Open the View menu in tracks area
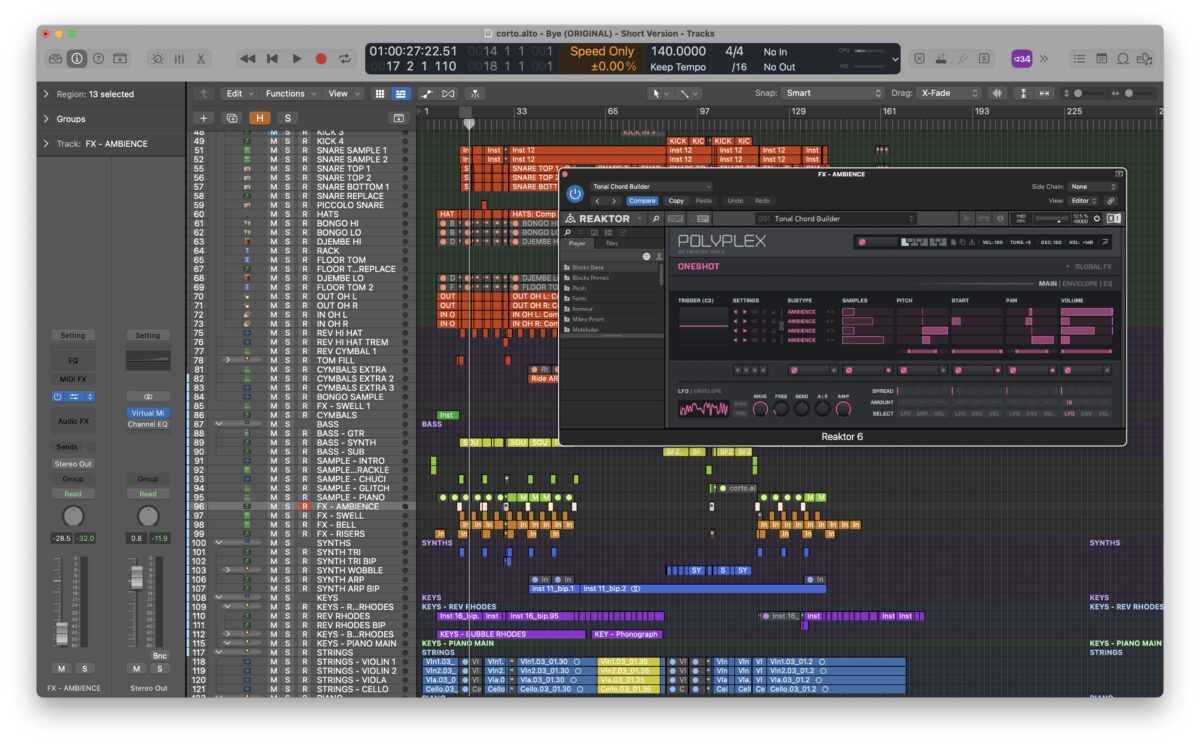Viewport: 1200px width, 745px height. click(x=343, y=93)
